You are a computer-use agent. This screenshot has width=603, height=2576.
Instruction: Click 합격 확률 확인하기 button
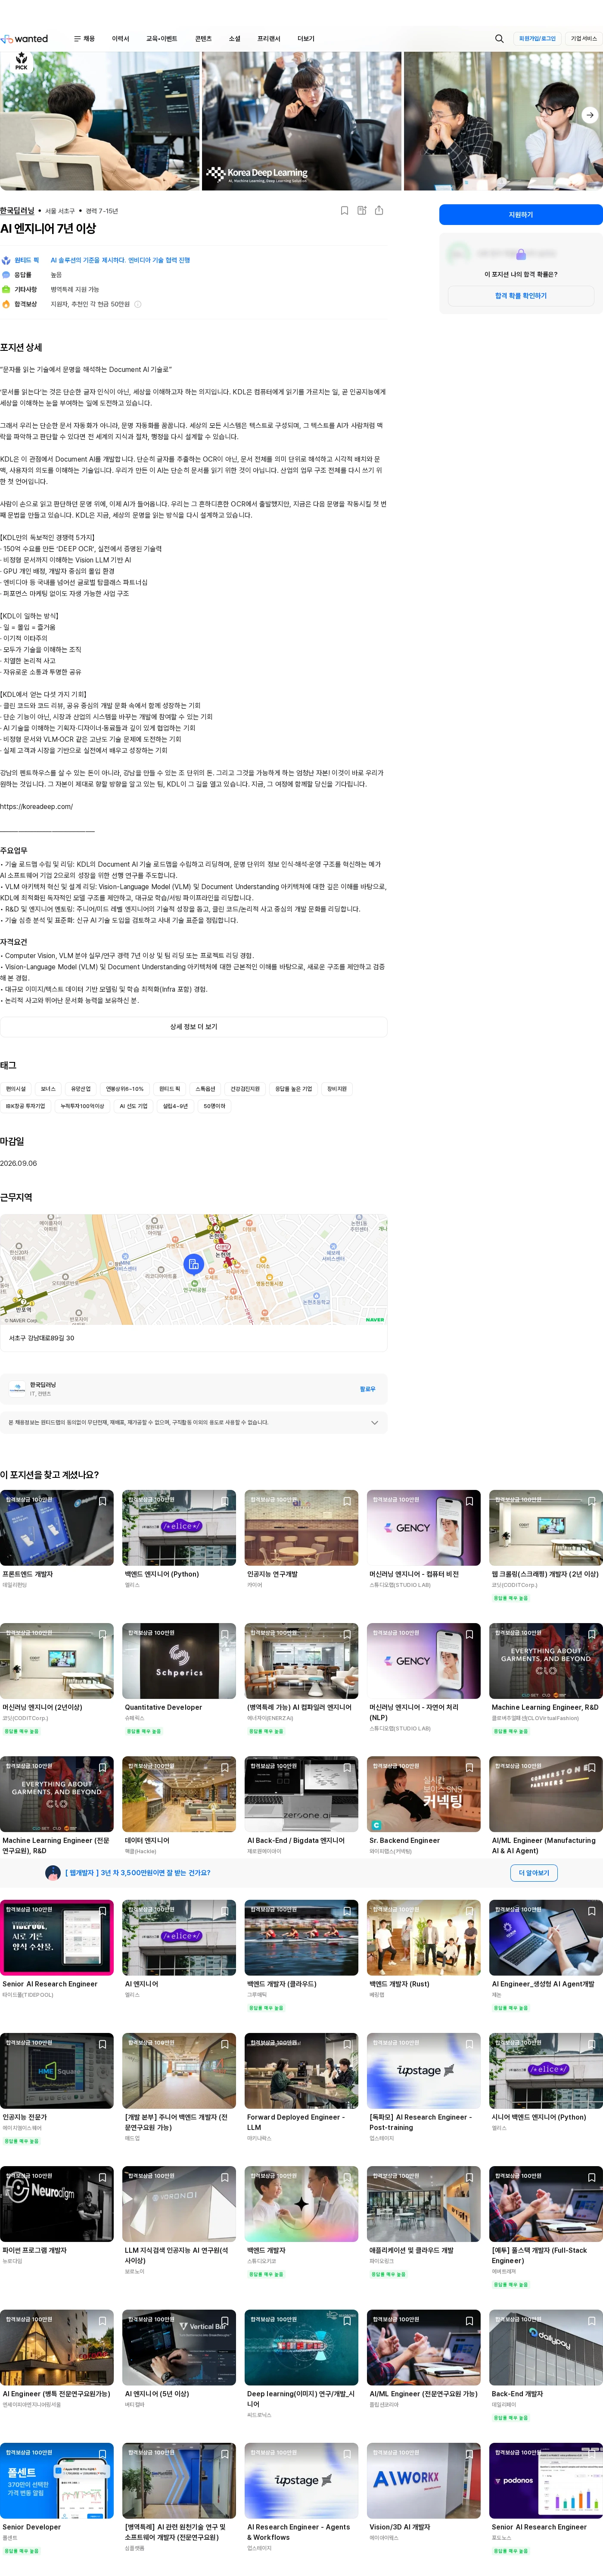(x=521, y=296)
